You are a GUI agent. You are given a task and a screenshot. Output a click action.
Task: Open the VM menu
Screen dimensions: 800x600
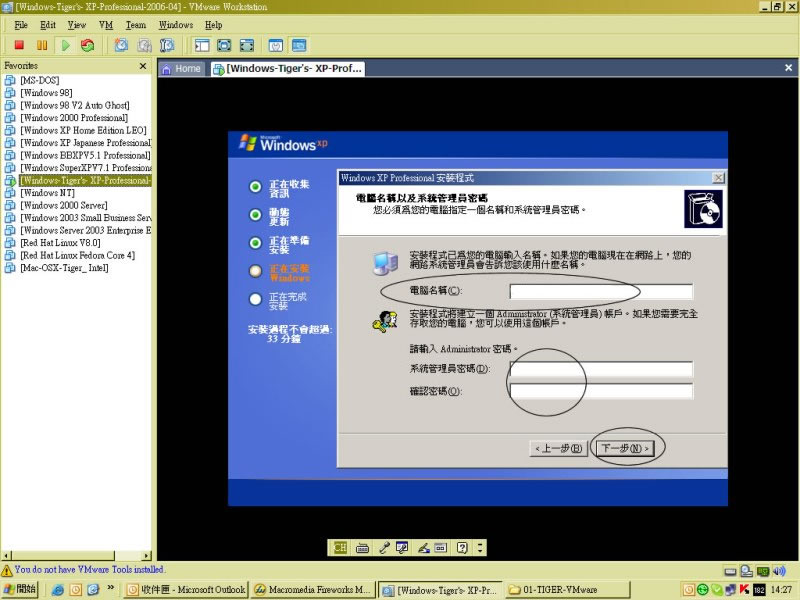click(106, 25)
